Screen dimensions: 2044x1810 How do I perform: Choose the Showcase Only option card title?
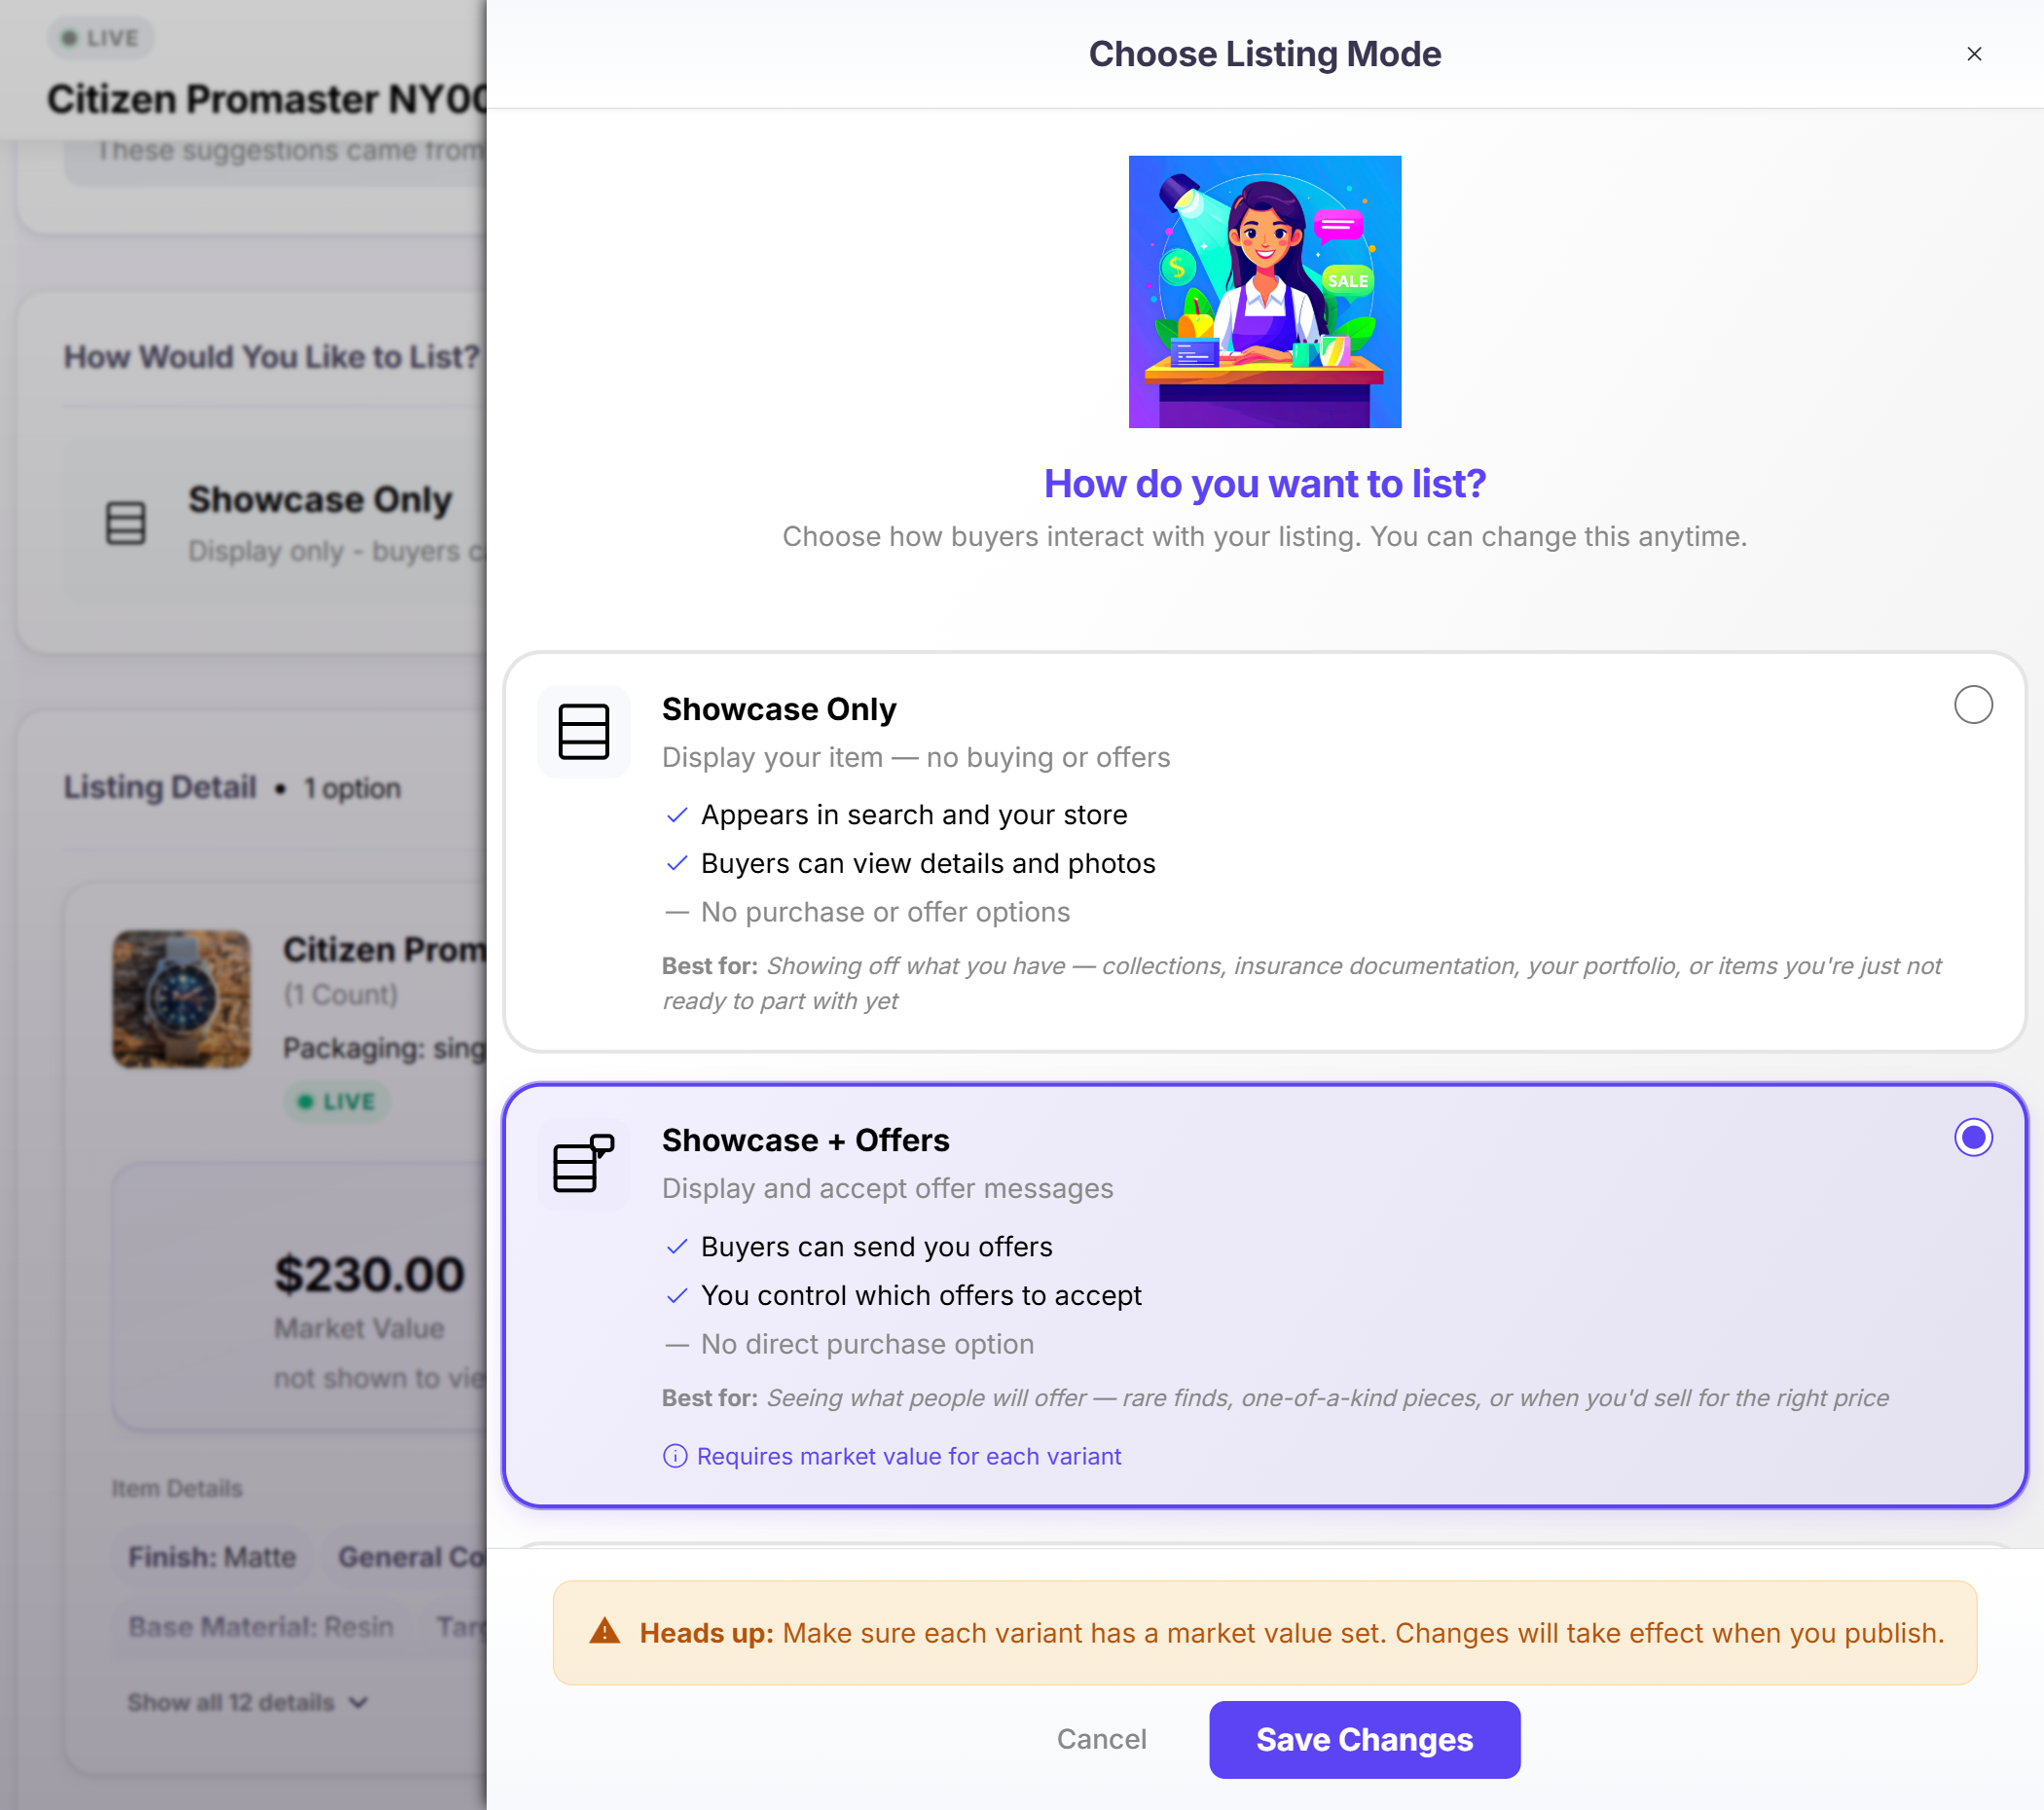[x=778, y=709]
